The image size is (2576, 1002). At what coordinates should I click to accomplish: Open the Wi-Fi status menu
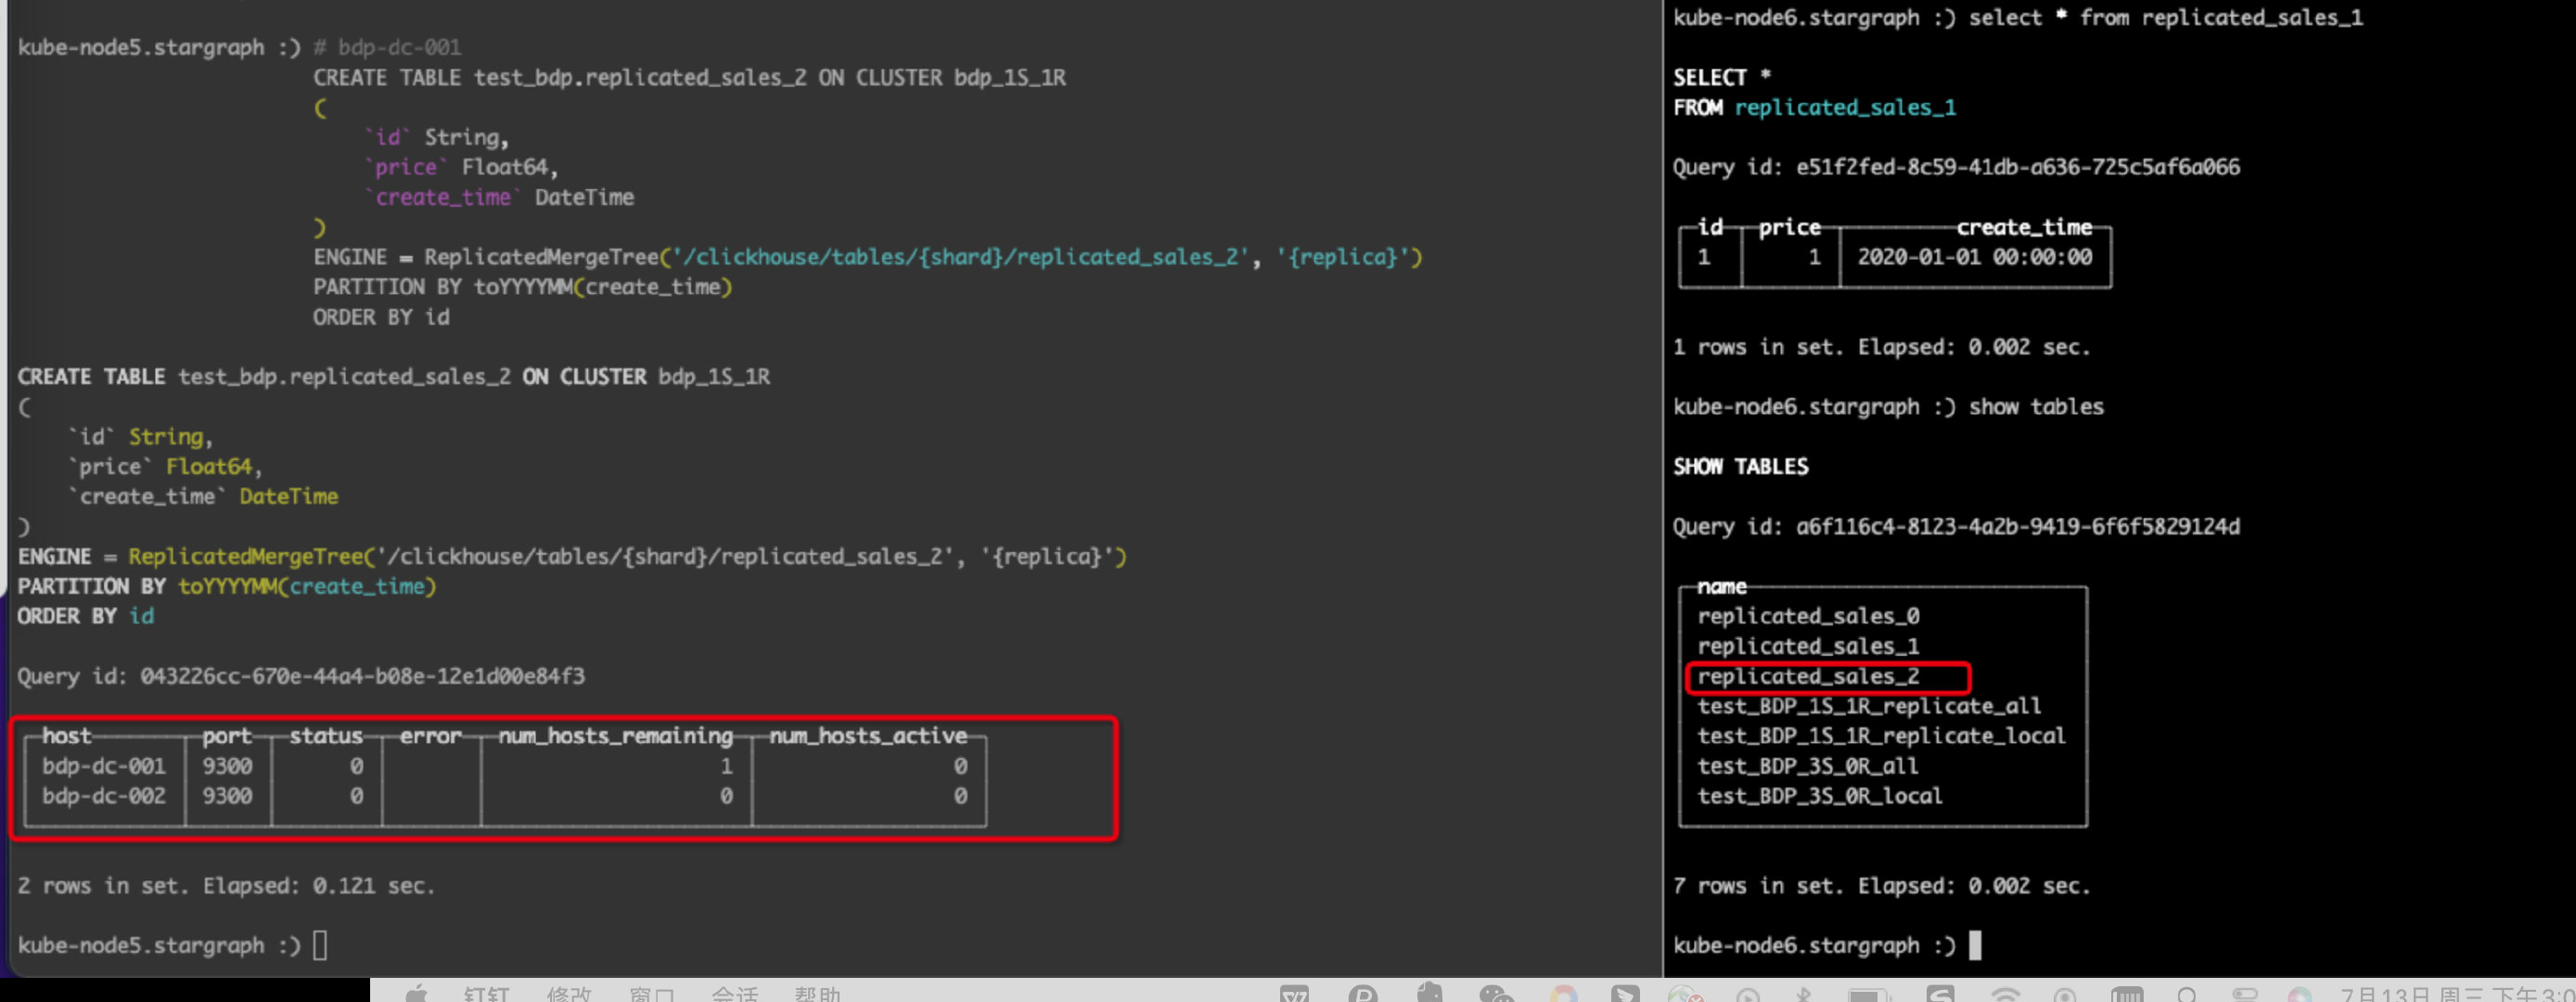point(2005,995)
